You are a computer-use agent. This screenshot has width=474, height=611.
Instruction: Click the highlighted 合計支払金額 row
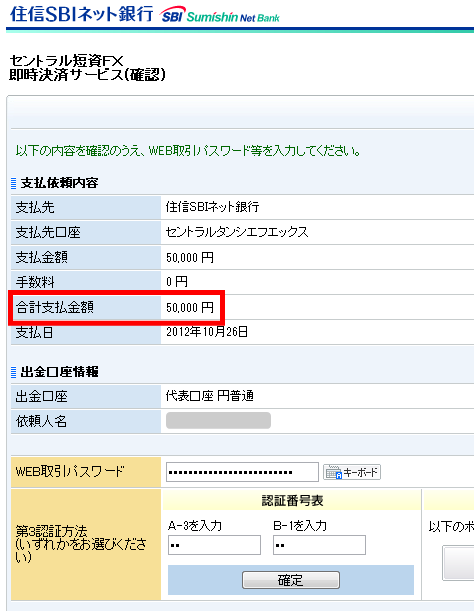point(117,307)
